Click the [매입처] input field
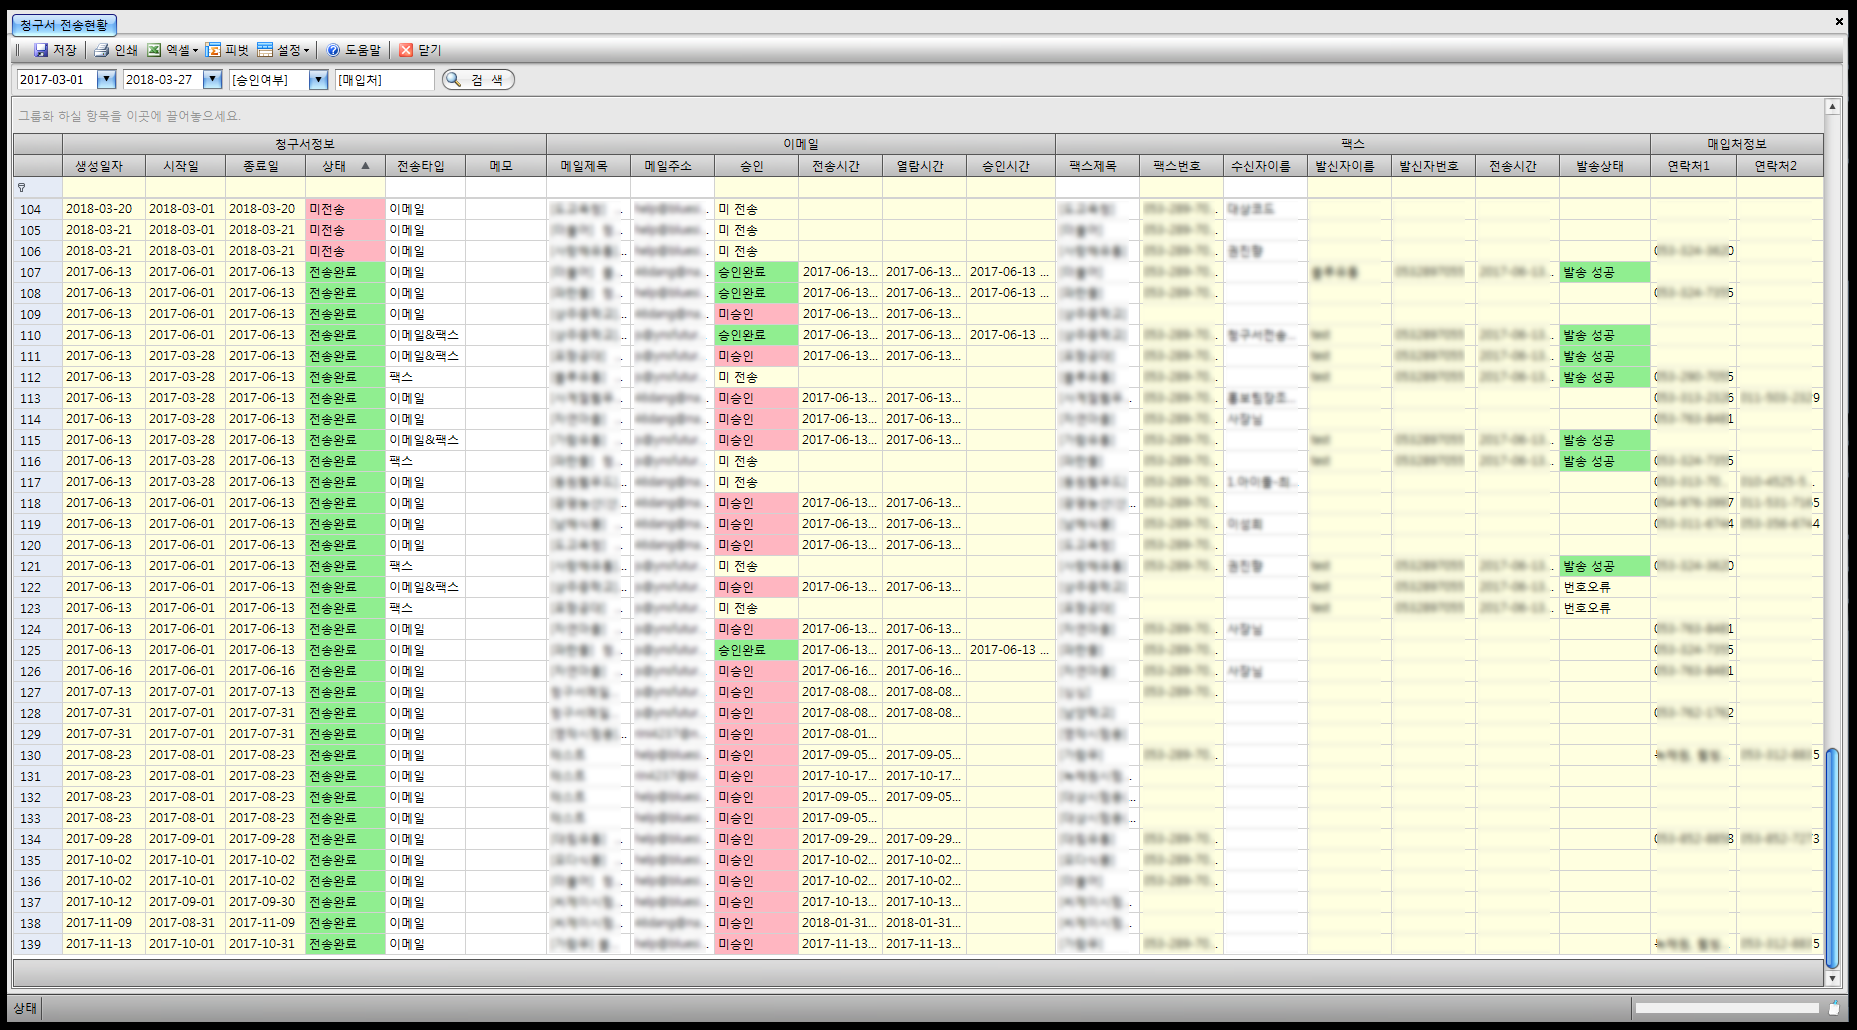The width and height of the screenshot is (1857, 1030). (384, 80)
